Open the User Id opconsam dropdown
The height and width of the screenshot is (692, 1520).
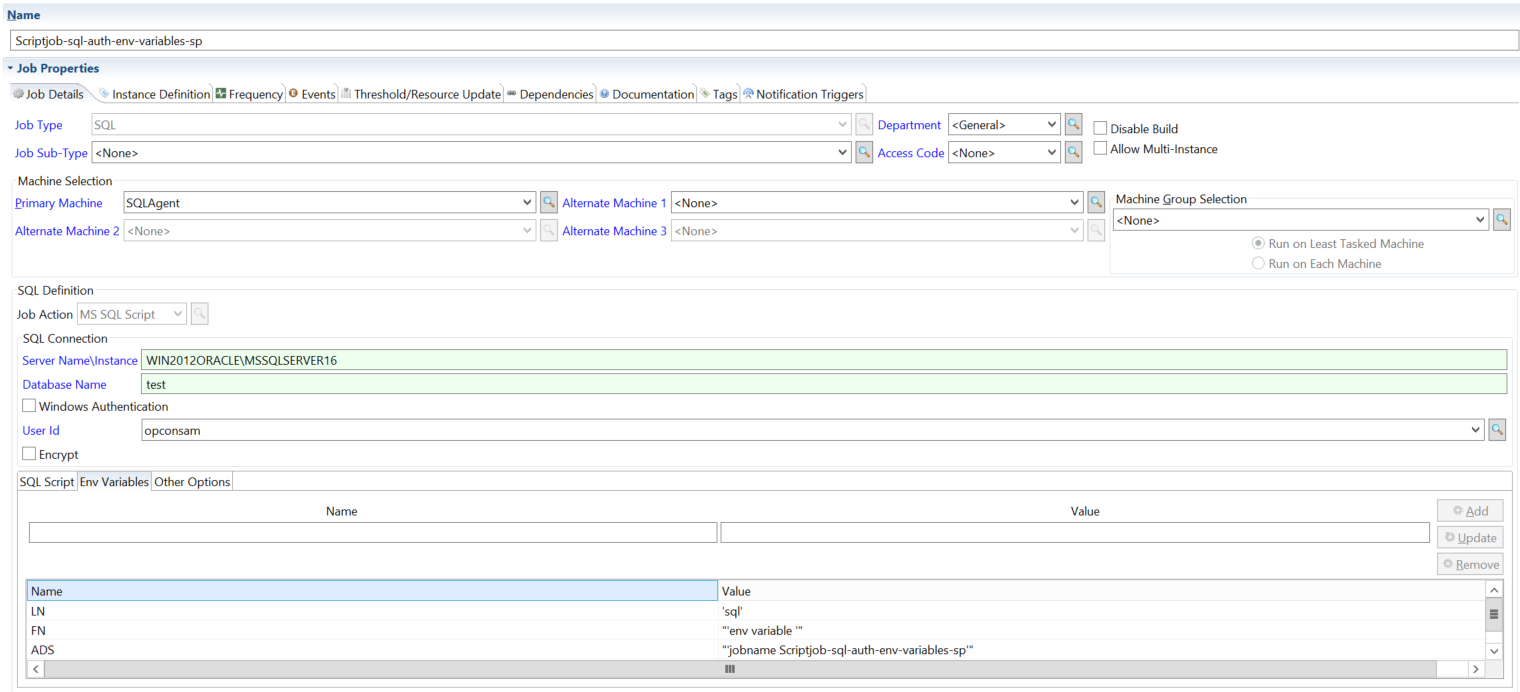click(1476, 430)
